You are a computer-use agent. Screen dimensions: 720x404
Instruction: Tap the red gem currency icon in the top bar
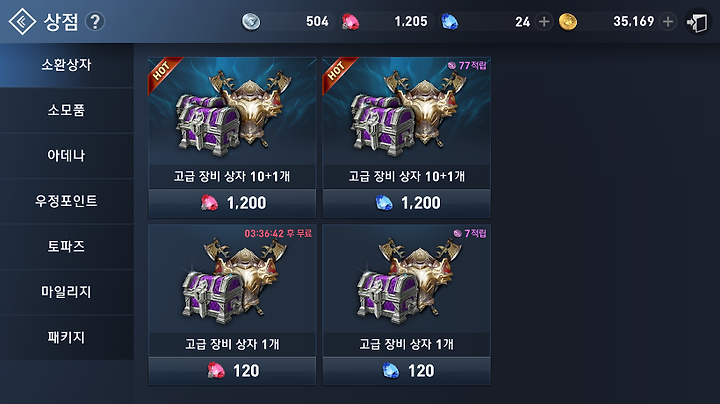pyautogui.click(x=350, y=22)
